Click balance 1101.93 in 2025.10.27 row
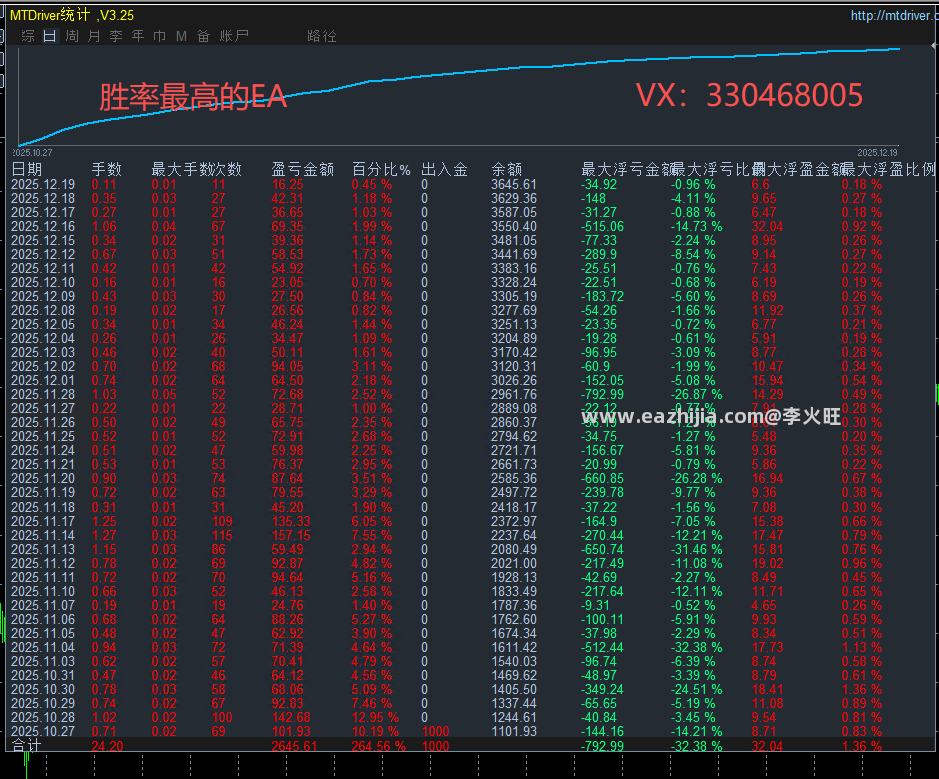This screenshot has height=779, width=939. click(514, 731)
